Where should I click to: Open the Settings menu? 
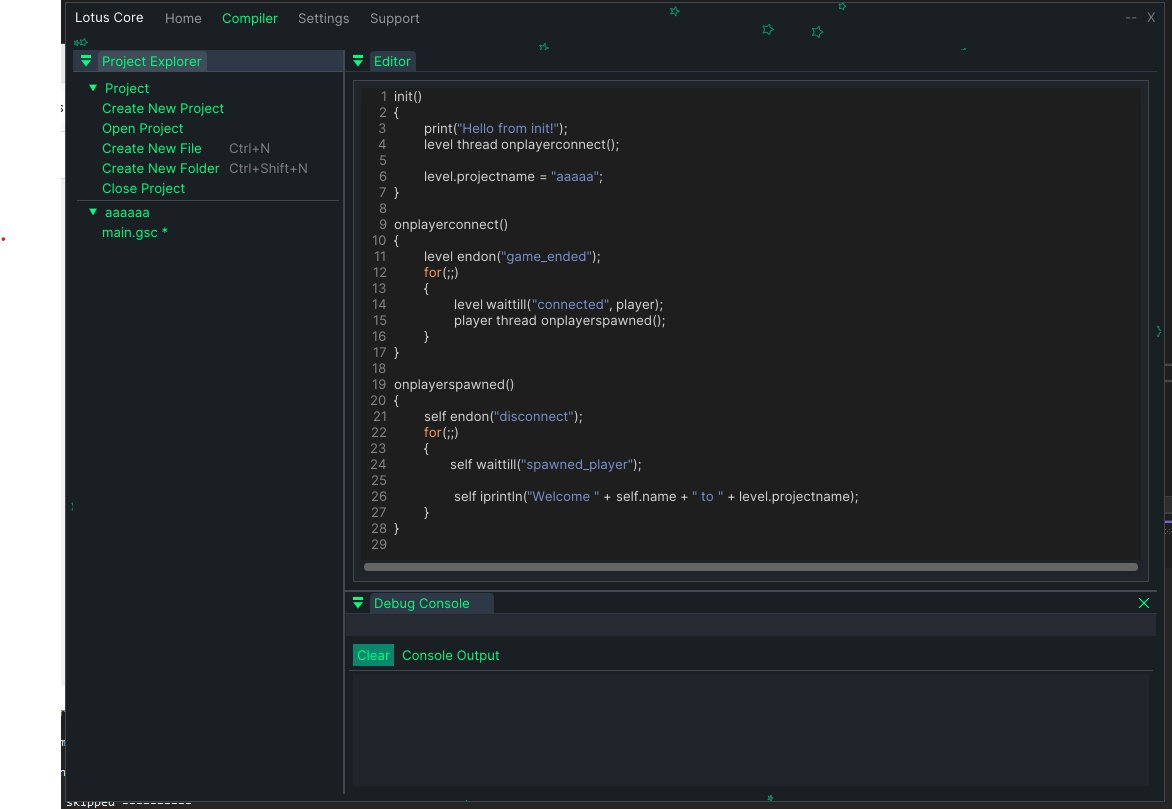click(x=323, y=18)
